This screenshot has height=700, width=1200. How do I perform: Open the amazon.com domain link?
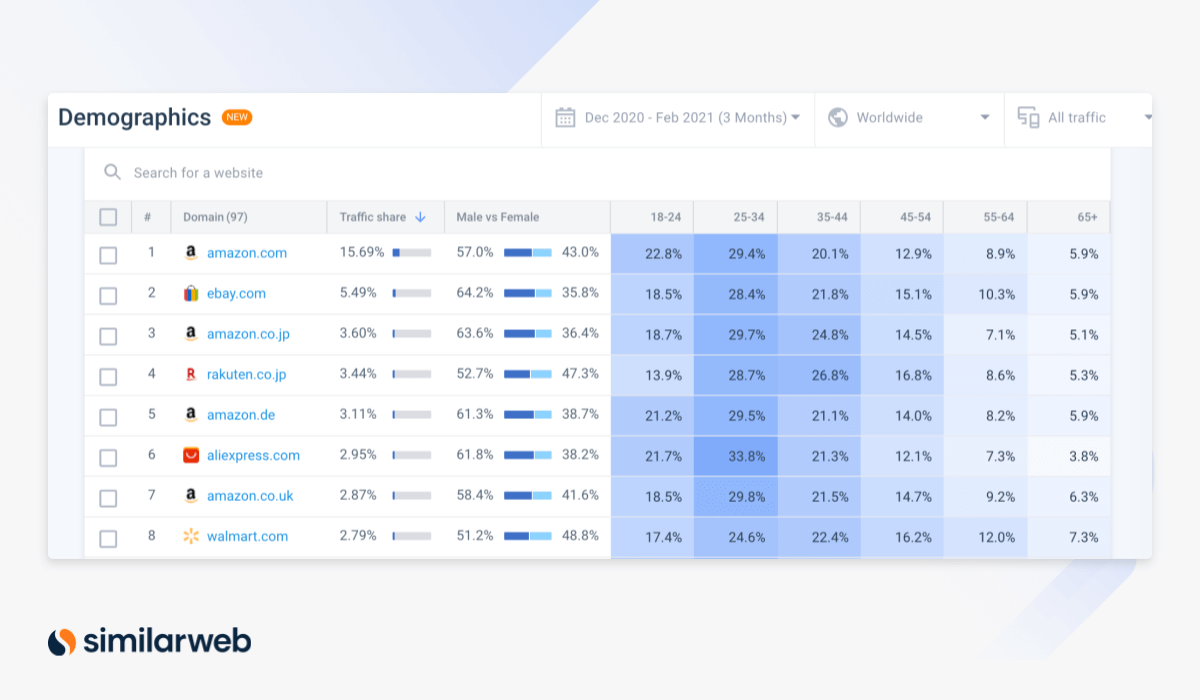tap(247, 253)
